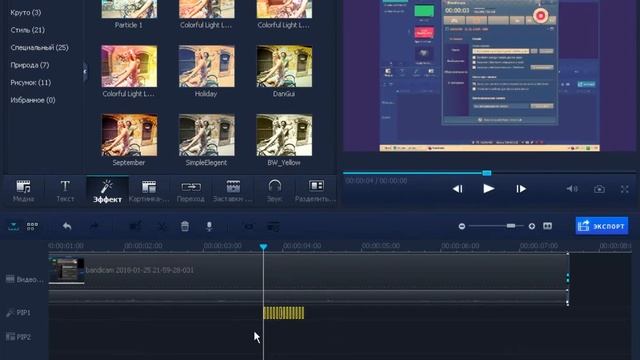The image size is (640, 360).
Task: Select the Рисунок (11) effect category
Action: pos(31,82)
